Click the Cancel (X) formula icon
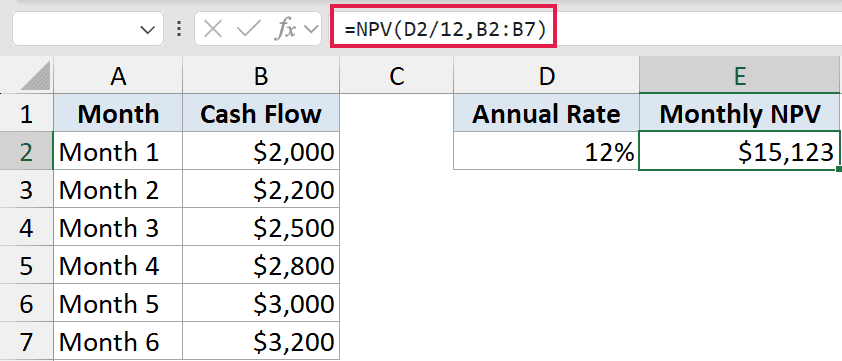842x361 pixels. (x=213, y=30)
